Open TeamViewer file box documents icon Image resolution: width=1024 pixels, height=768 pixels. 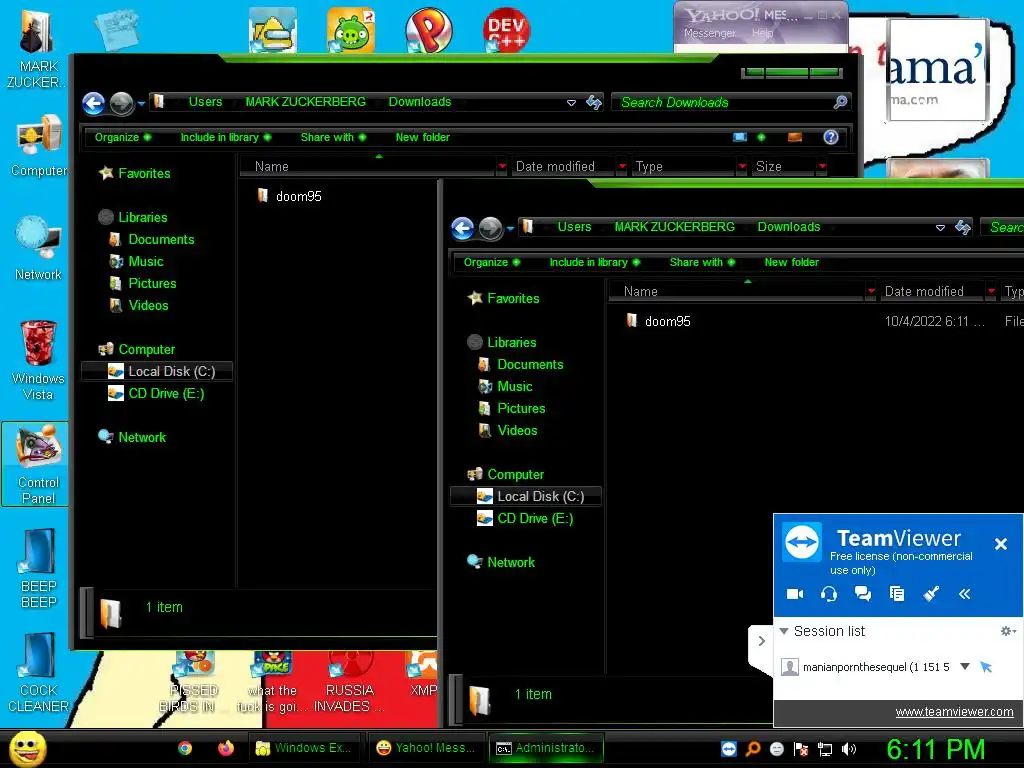tap(897, 594)
